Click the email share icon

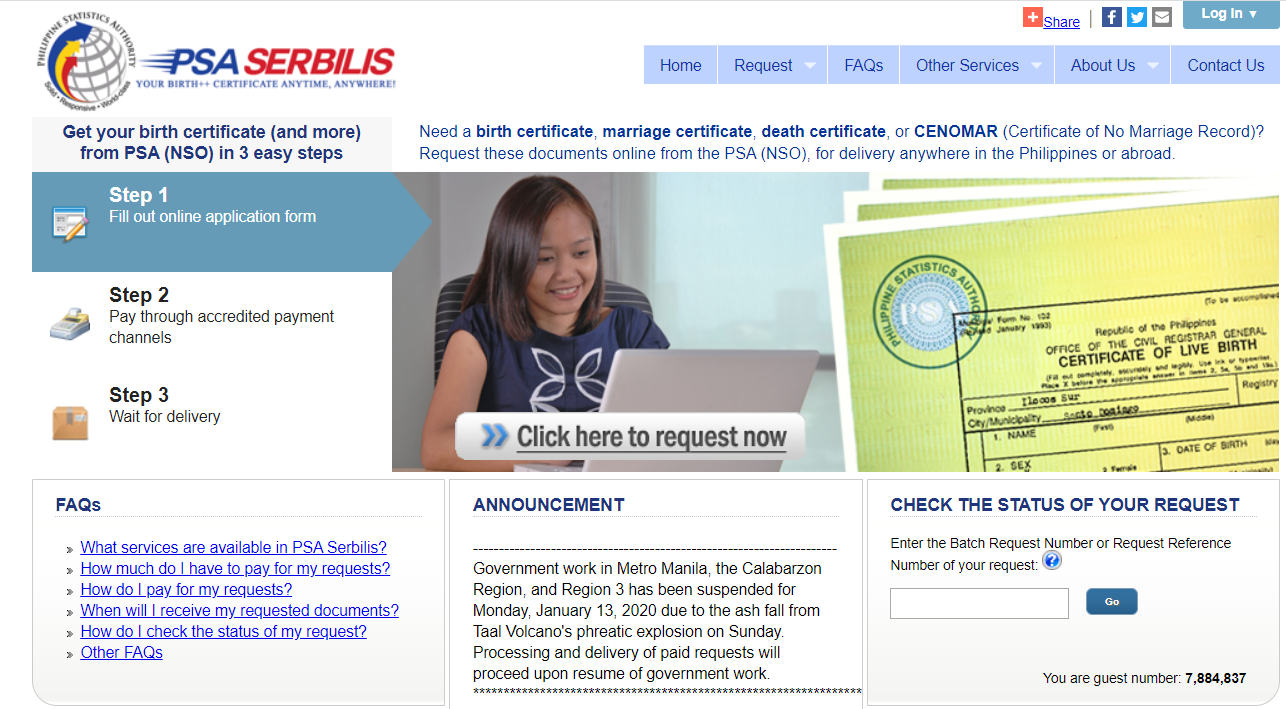click(x=1161, y=16)
